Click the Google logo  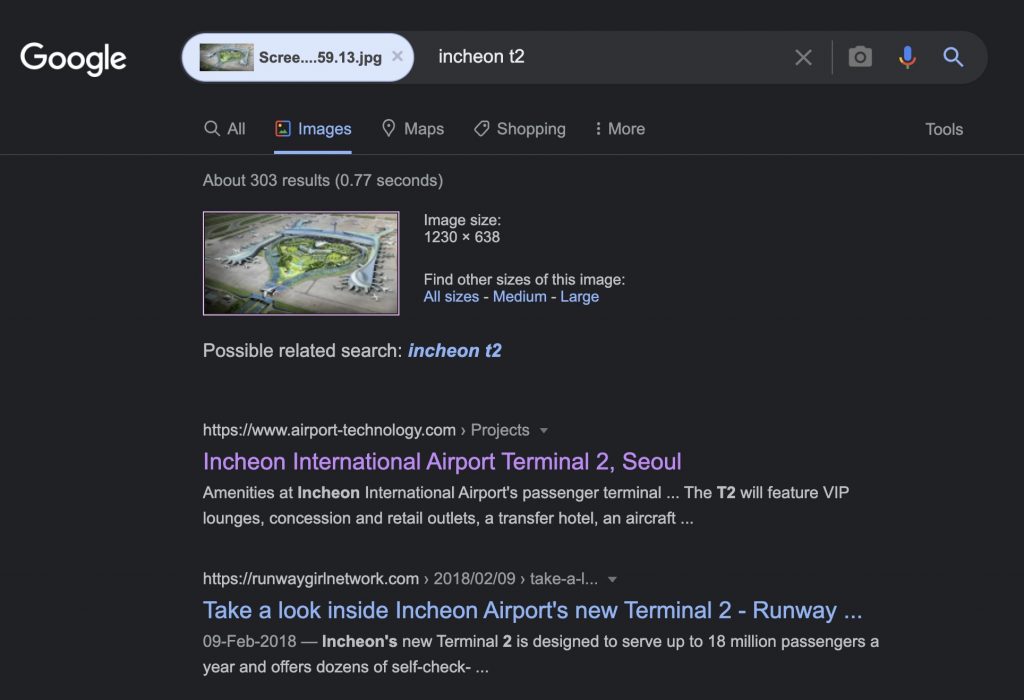pyautogui.click(x=73, y=59)
